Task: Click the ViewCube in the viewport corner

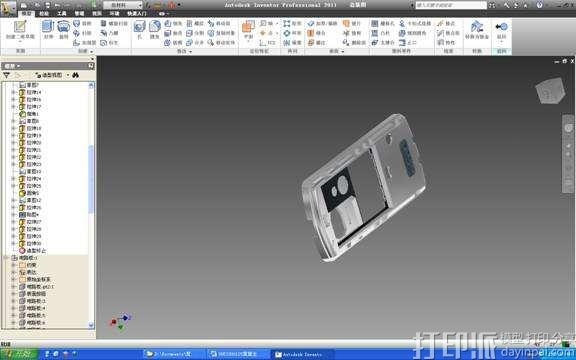Action: 550,90
